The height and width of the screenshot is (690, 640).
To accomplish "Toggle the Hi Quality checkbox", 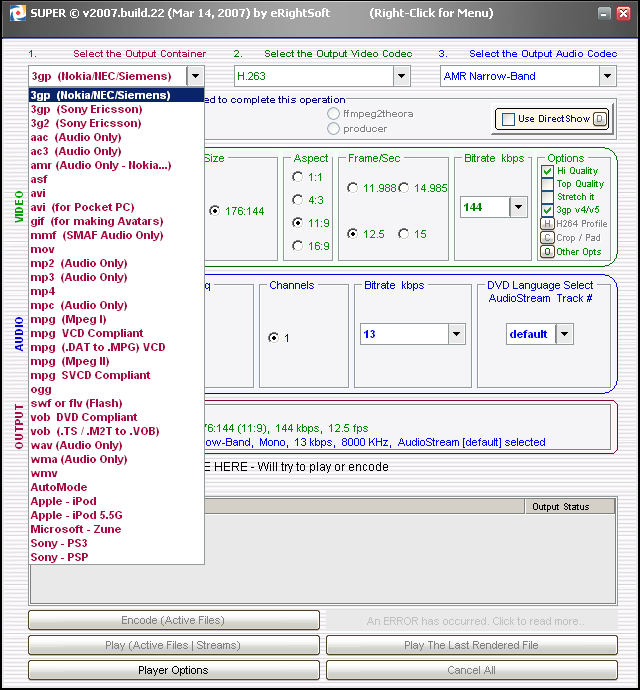I will [547, 171].
